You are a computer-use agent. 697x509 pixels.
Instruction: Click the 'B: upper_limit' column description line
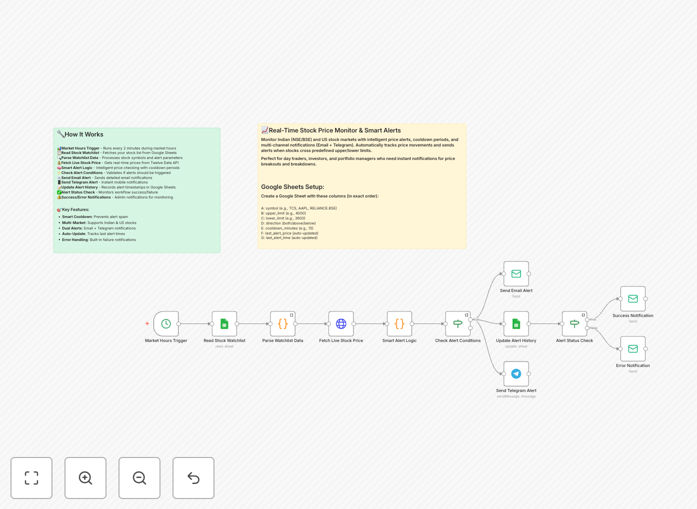(283, 213)
